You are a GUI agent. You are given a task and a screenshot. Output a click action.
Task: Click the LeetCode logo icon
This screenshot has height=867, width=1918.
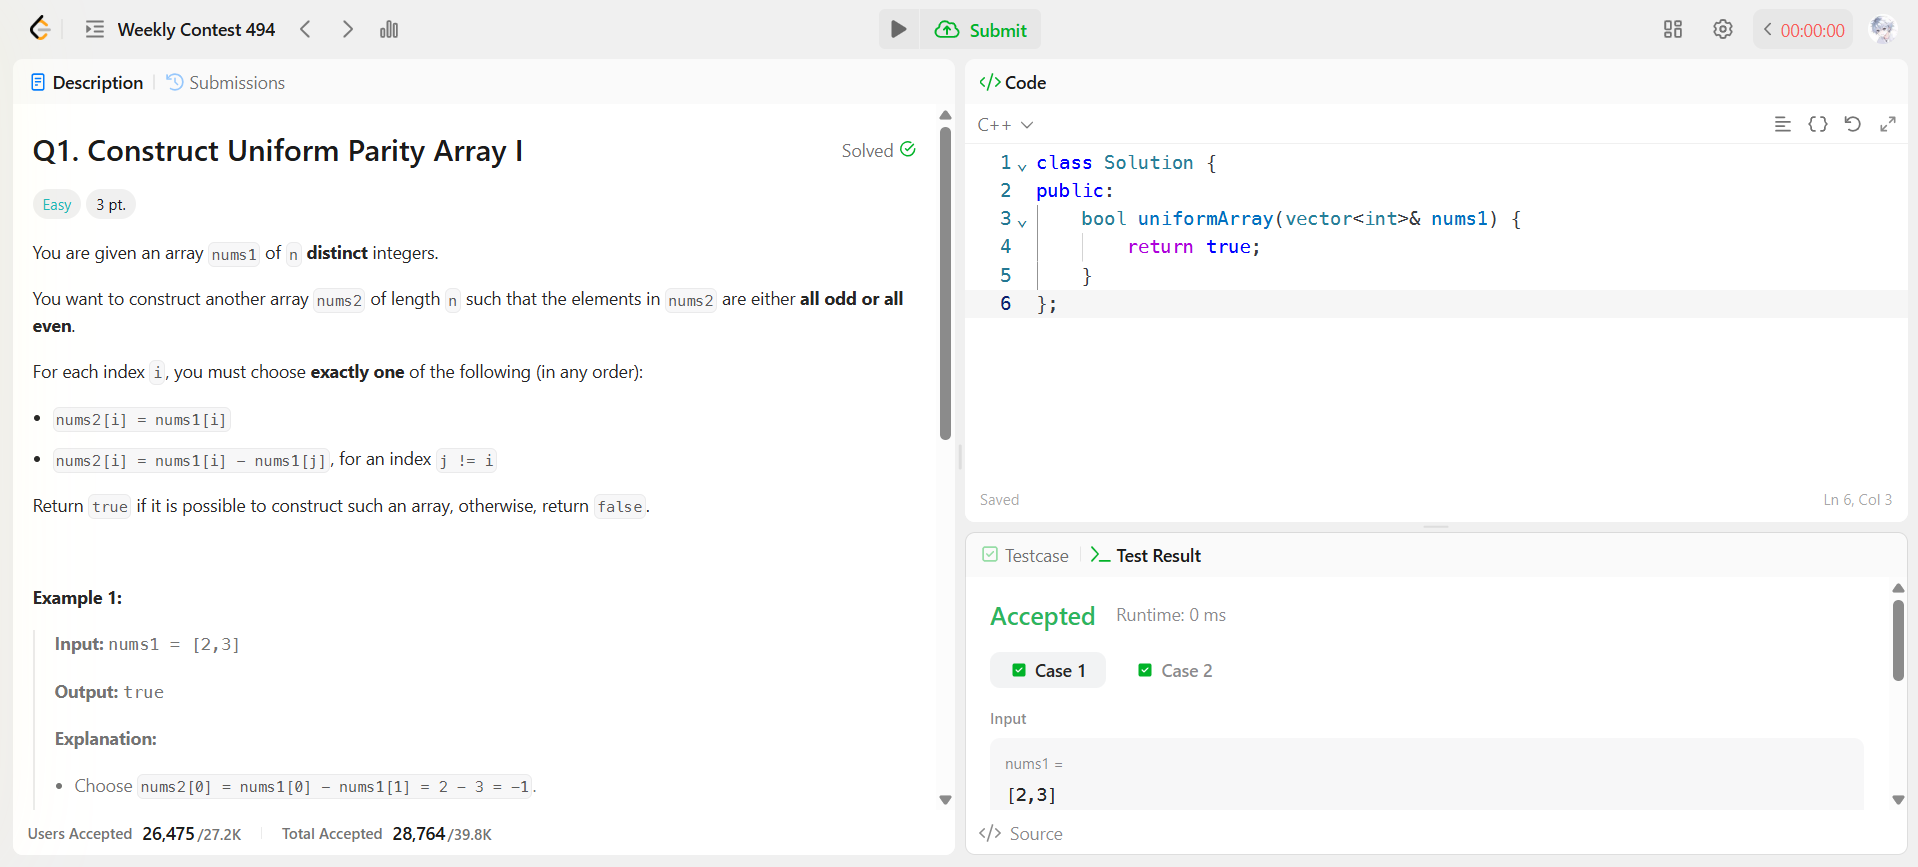tap(40, 29)
